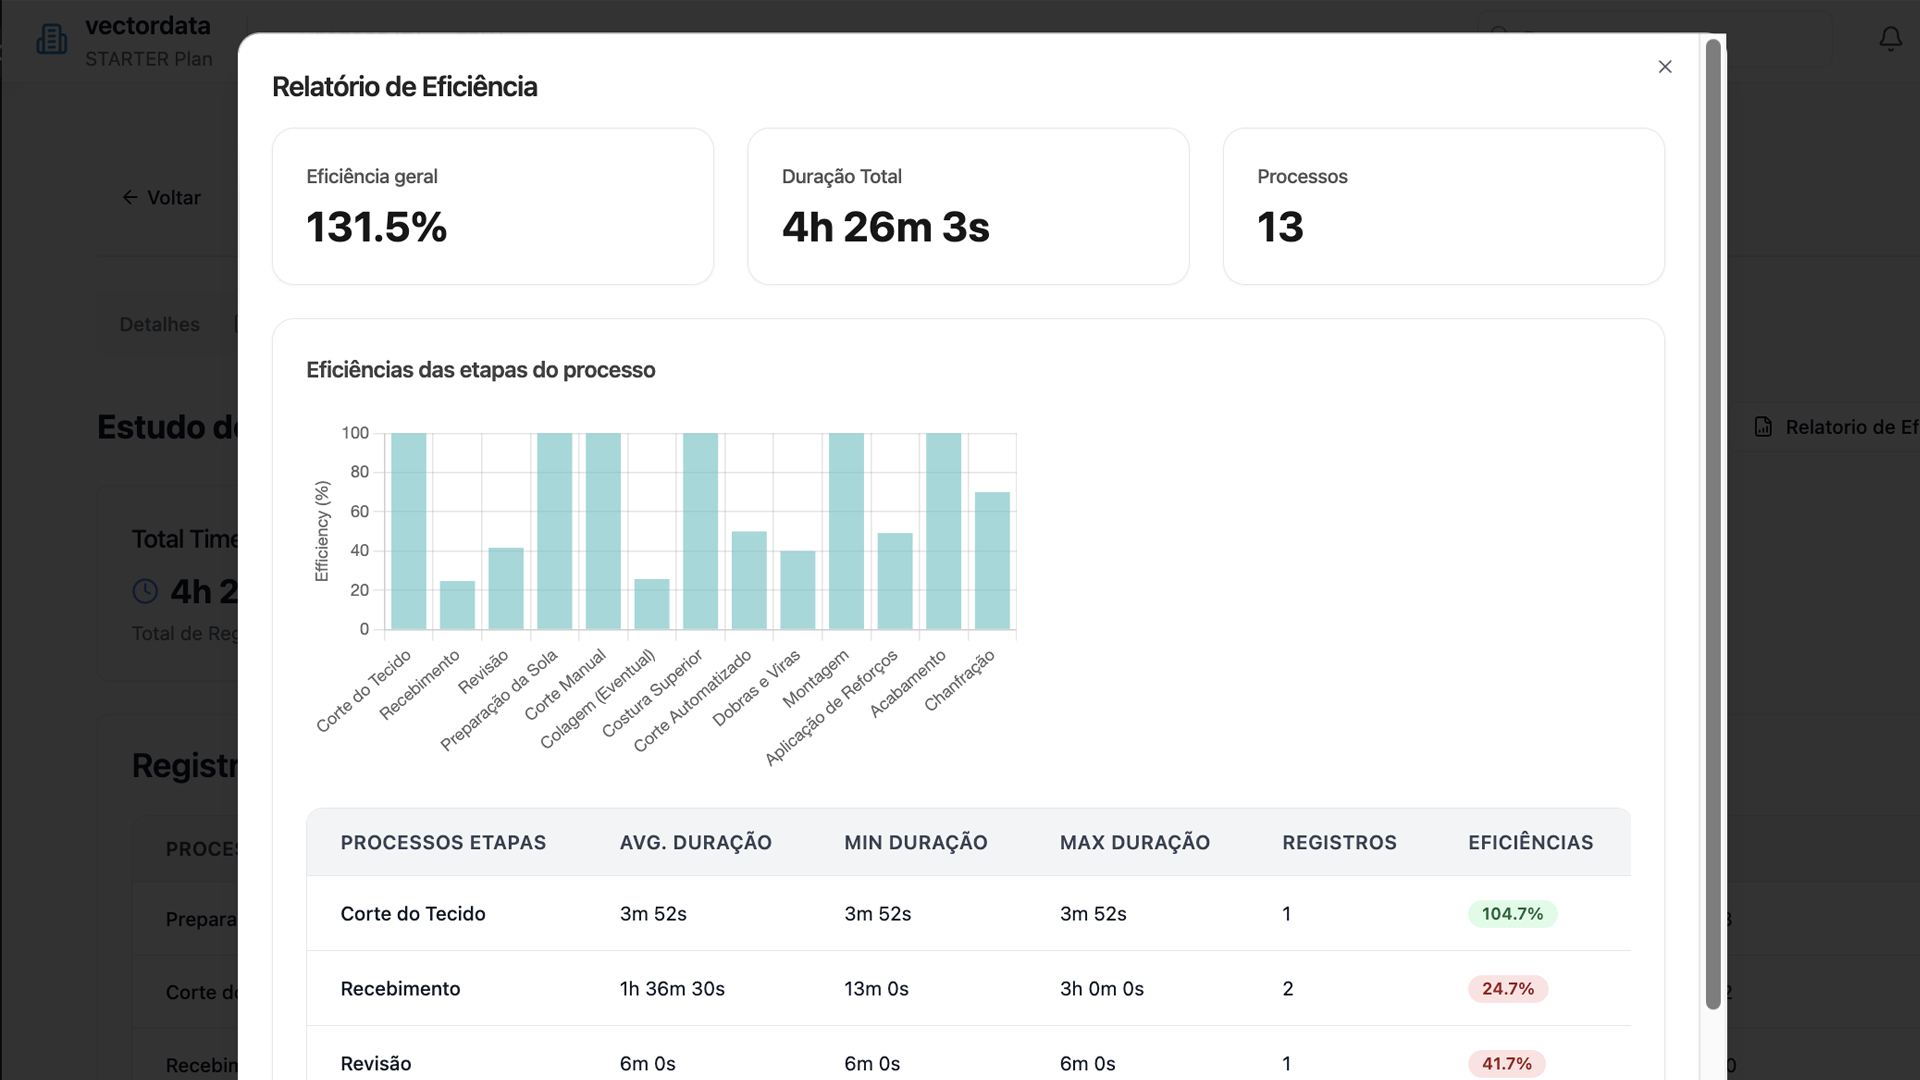Click the Relatorio de Eficiência document icon

point(1763,427)
